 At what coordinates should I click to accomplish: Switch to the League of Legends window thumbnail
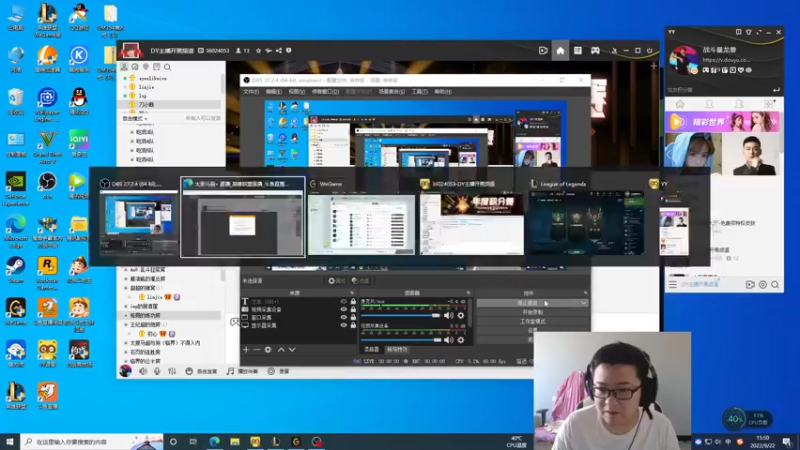pyautogui.click(x=586, y=217)
